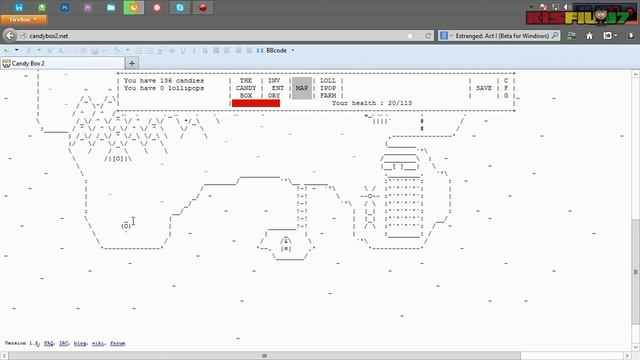Click the vertical scrollbar thumb
Viewport: 640px width, 360px height.
click(x=636, y=272)
